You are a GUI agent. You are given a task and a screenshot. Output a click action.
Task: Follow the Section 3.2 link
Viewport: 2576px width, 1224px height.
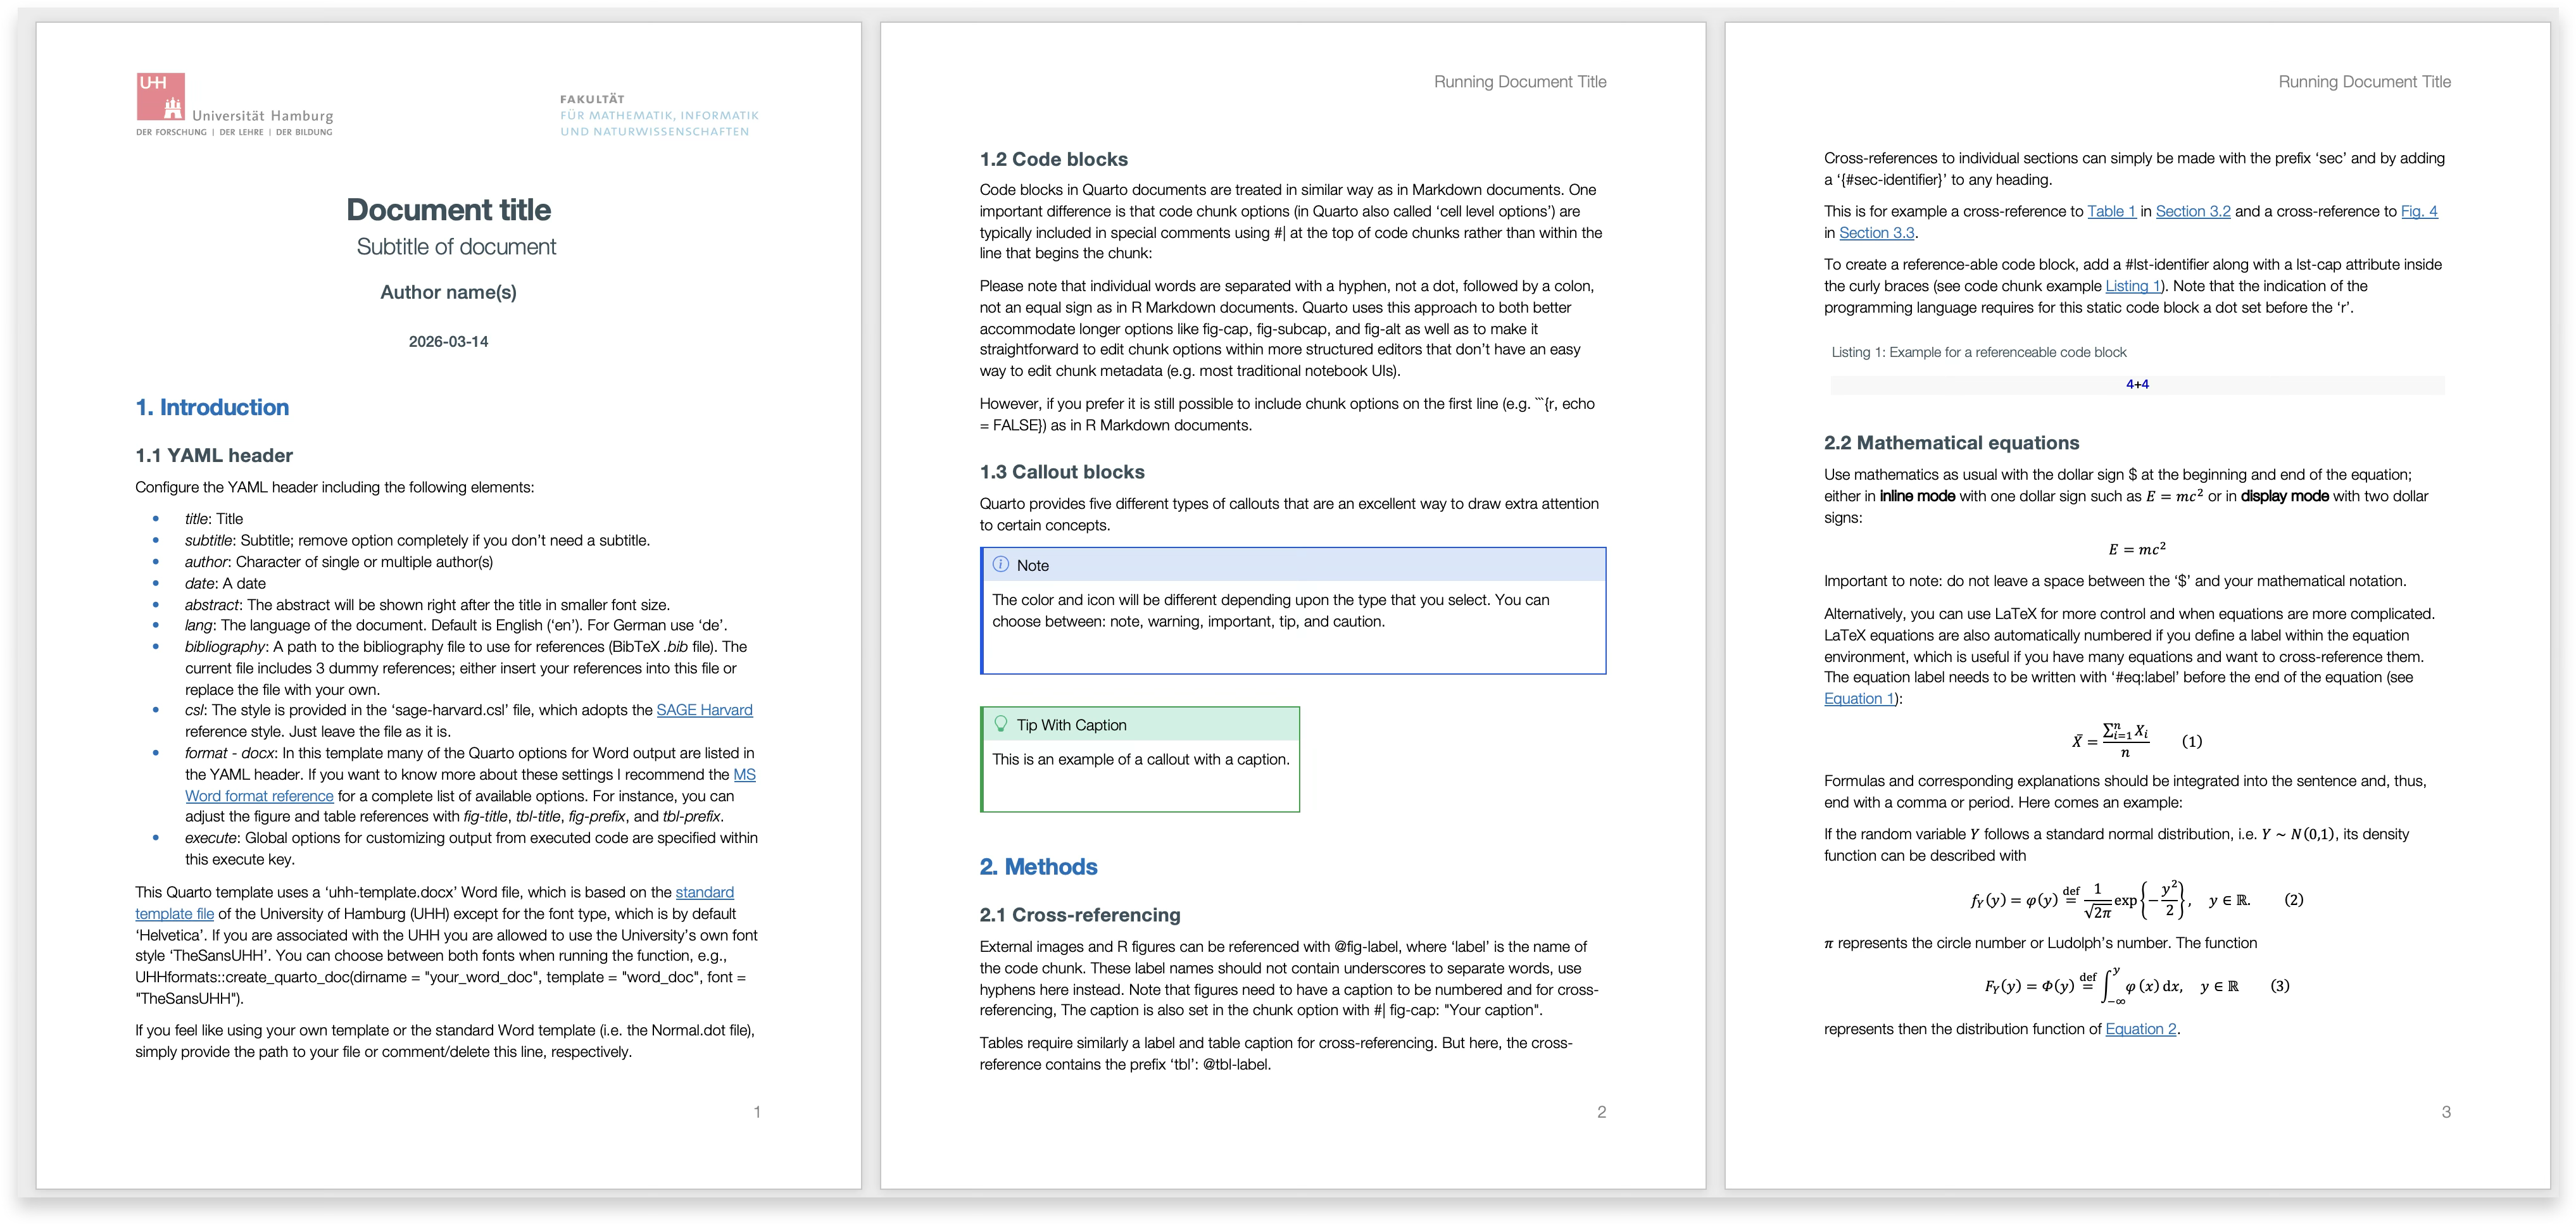[x=2194, y=211]
